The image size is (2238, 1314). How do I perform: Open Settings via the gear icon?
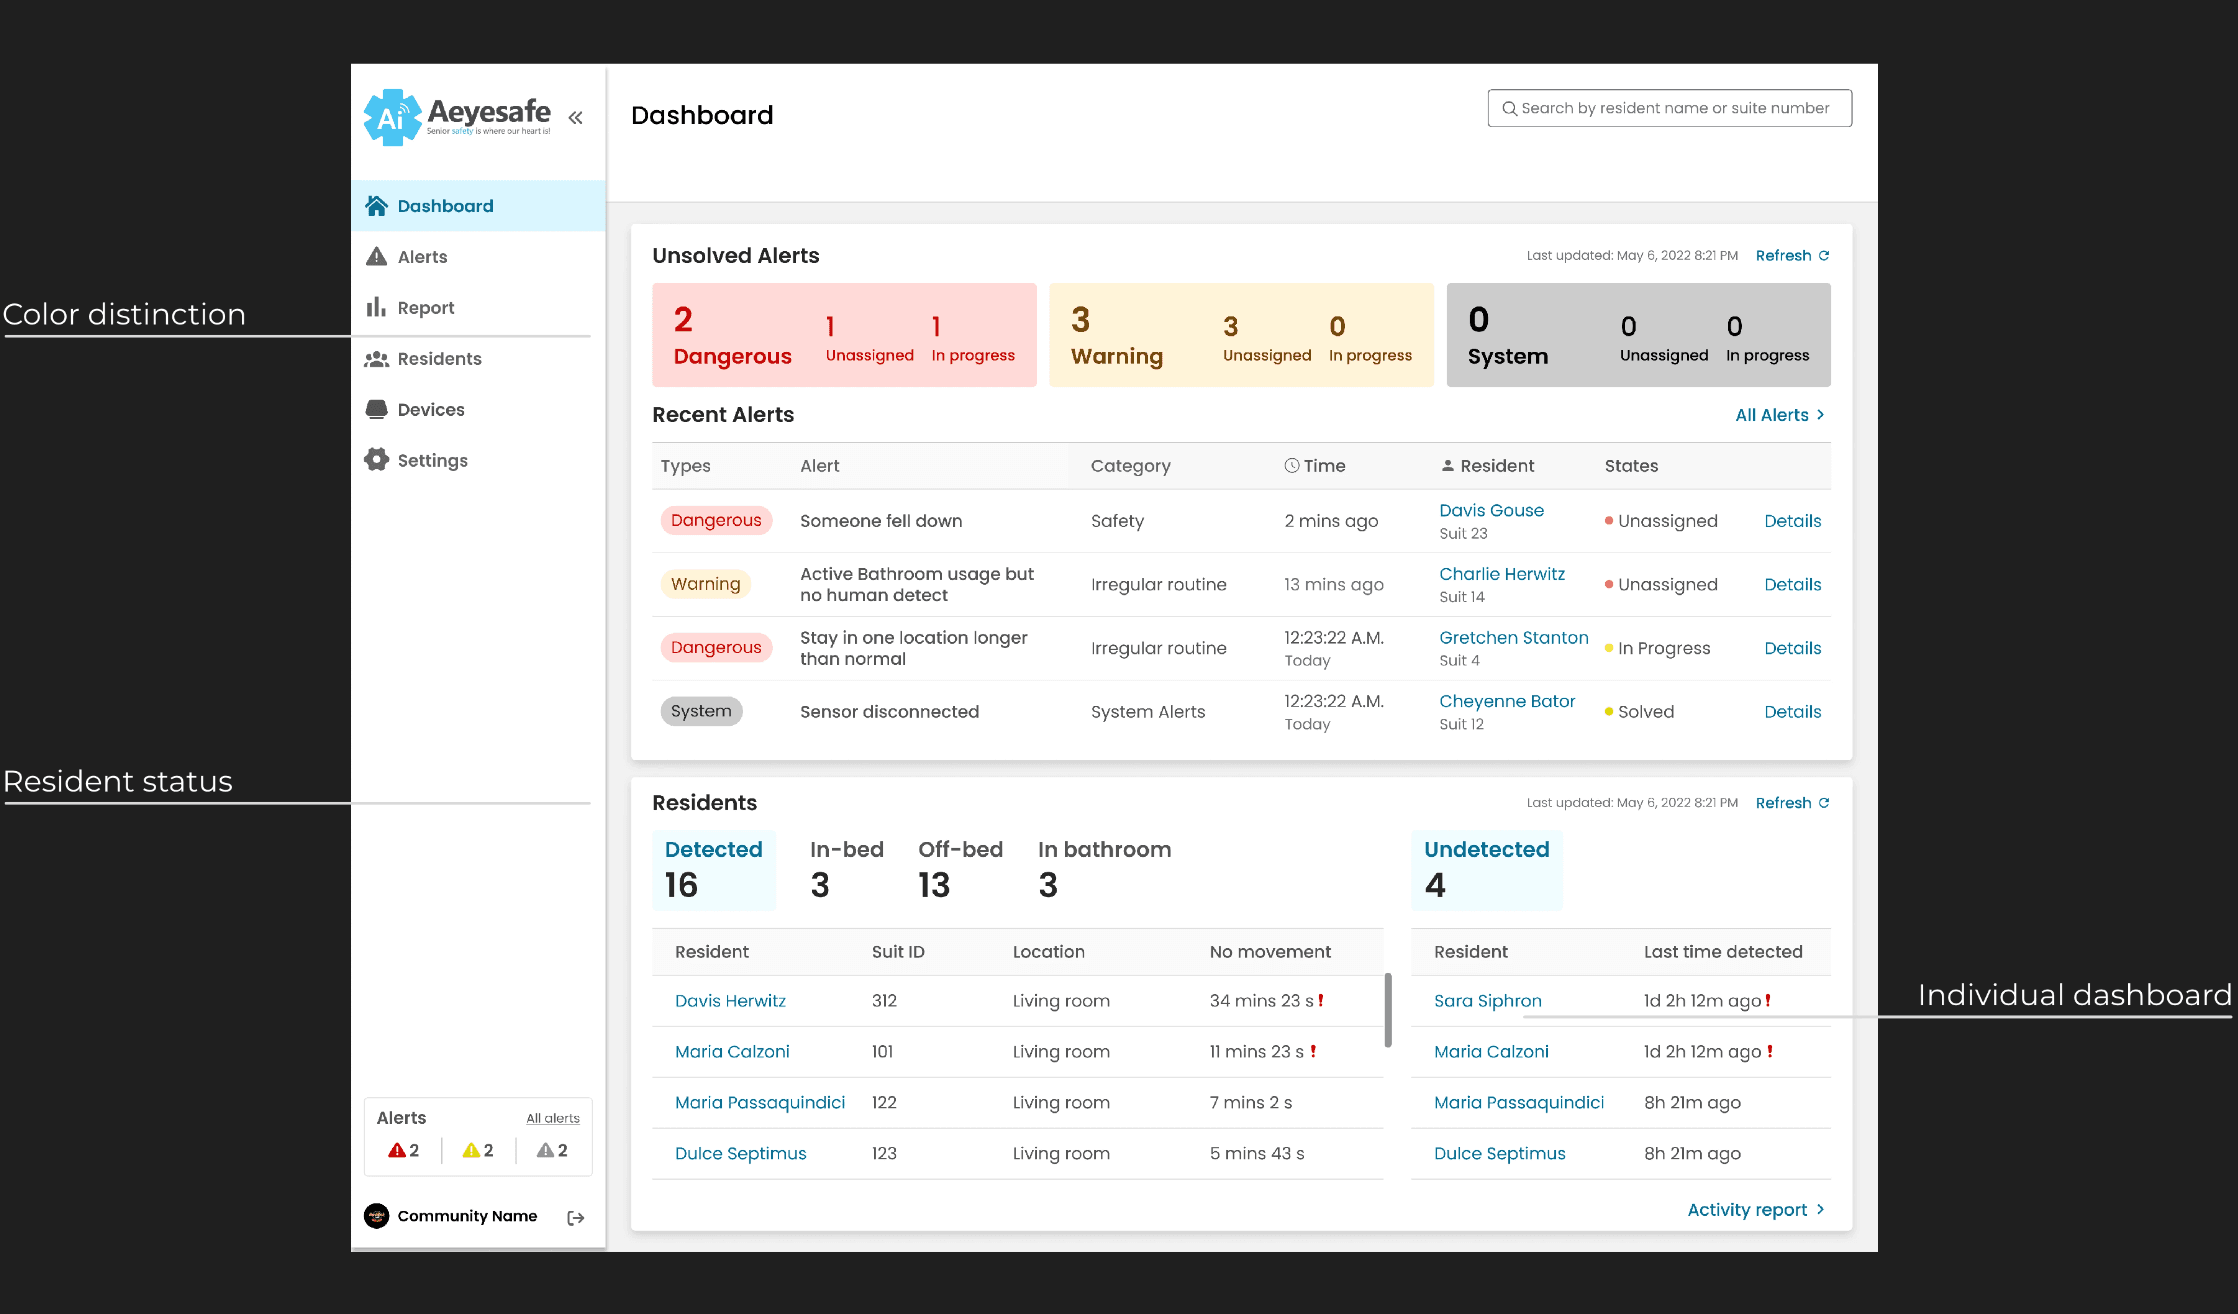tap(376, 460)
